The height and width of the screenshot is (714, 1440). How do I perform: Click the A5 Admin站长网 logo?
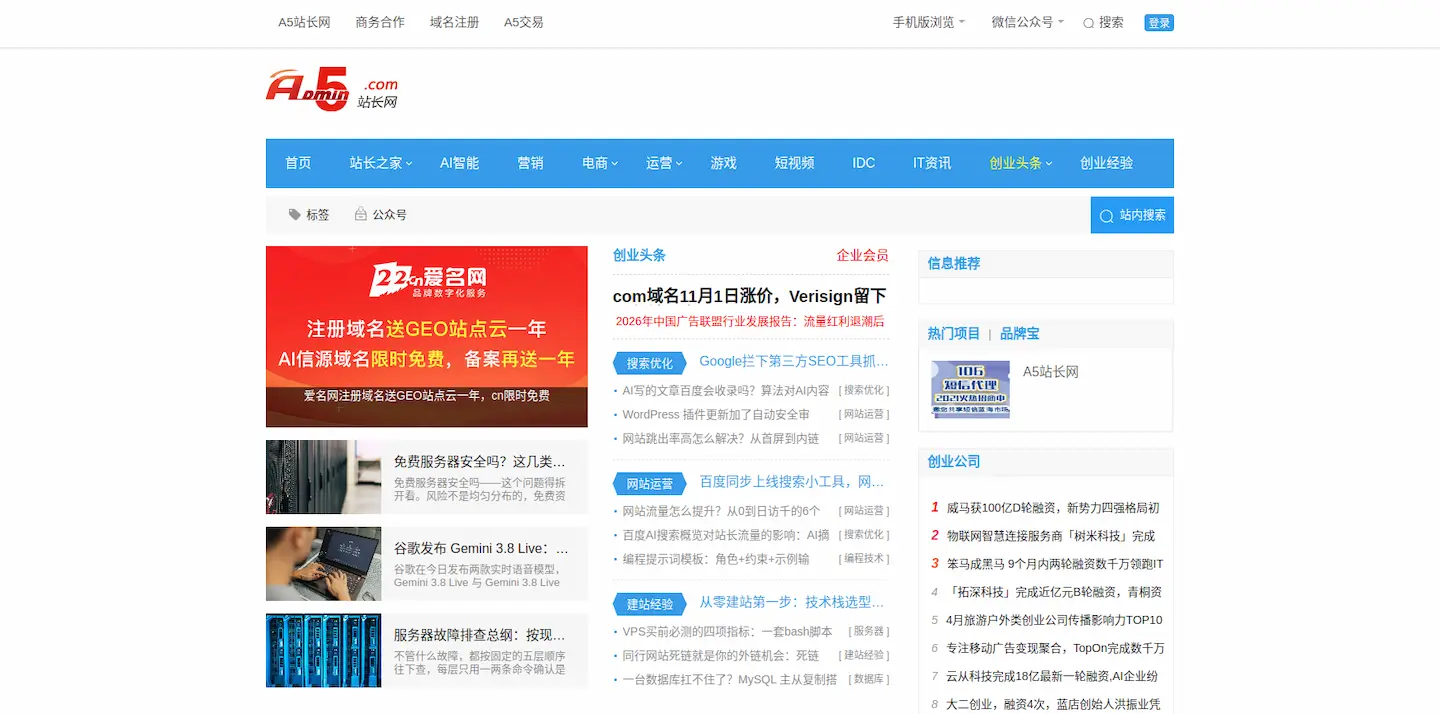(332, 89)
